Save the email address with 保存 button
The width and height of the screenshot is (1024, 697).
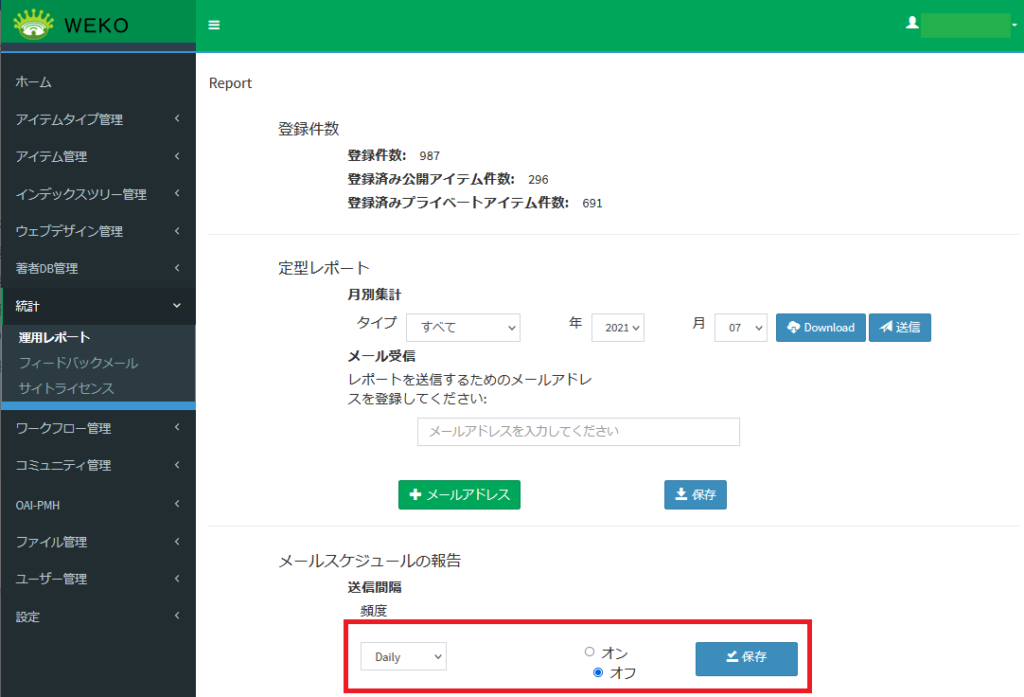pos(695,495)
